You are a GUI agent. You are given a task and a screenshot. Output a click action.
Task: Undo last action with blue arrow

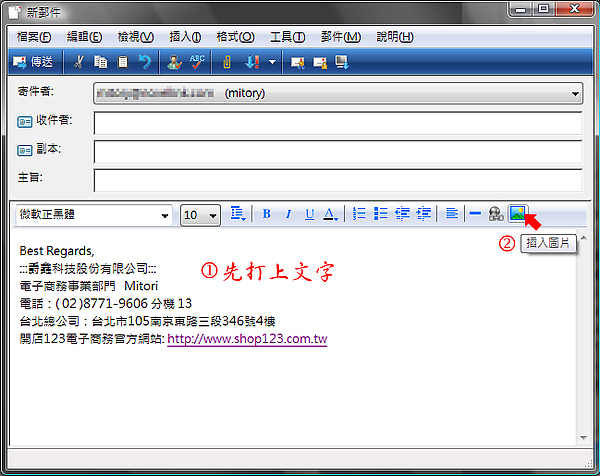145,62
